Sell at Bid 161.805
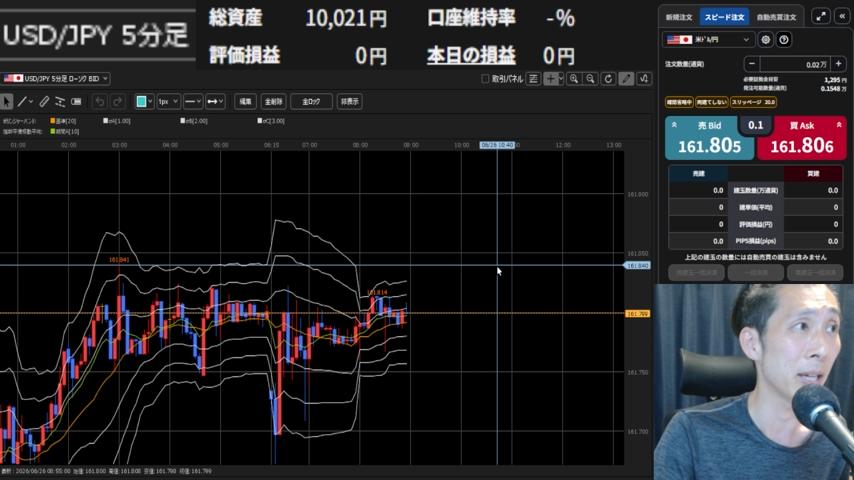This screenshot has height=480, width=854. click(709, 138)
